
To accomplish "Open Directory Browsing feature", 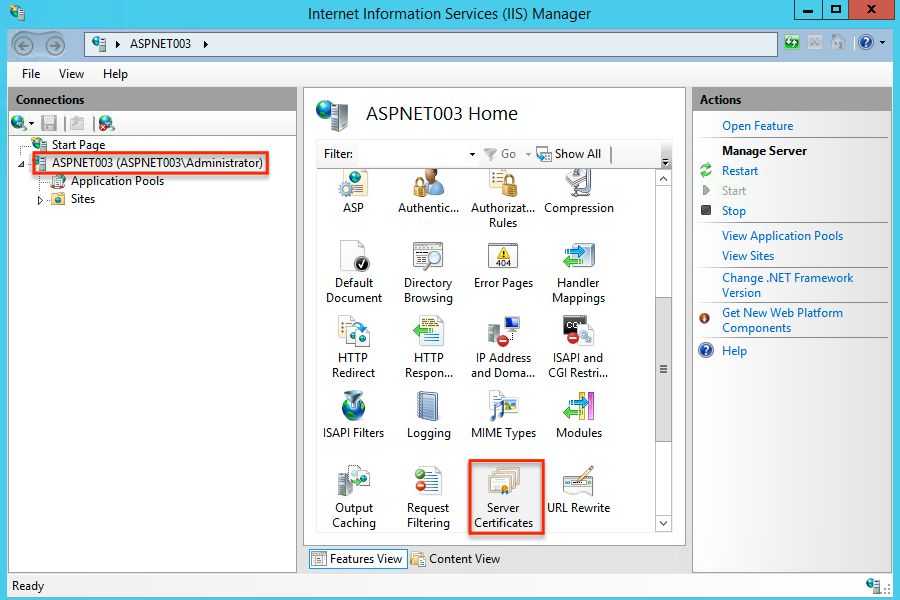I will (x=428, y=272).
